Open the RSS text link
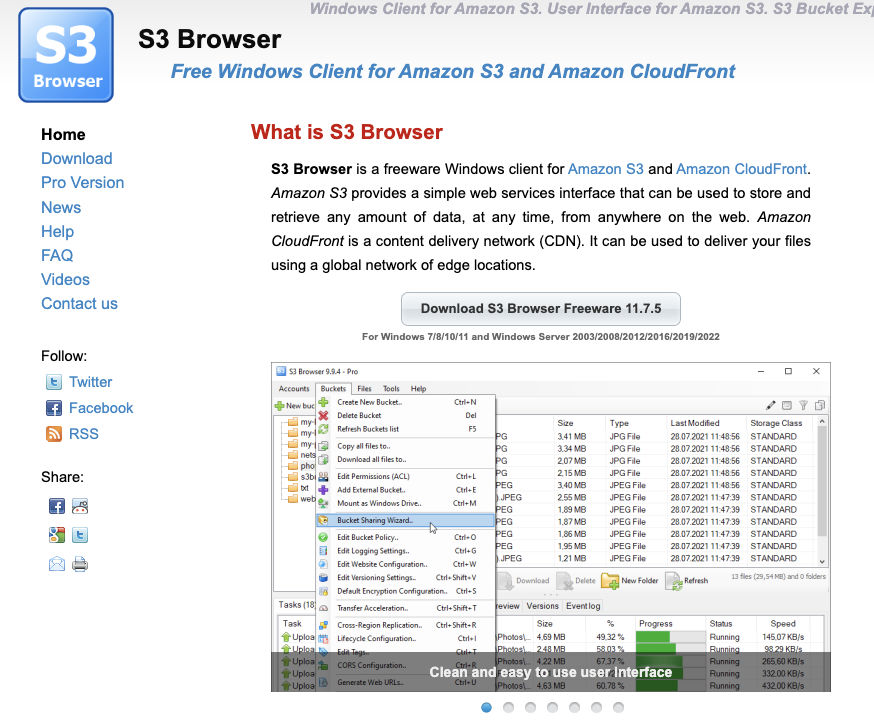This screenshot has width=874, height=726. point(84,434)
